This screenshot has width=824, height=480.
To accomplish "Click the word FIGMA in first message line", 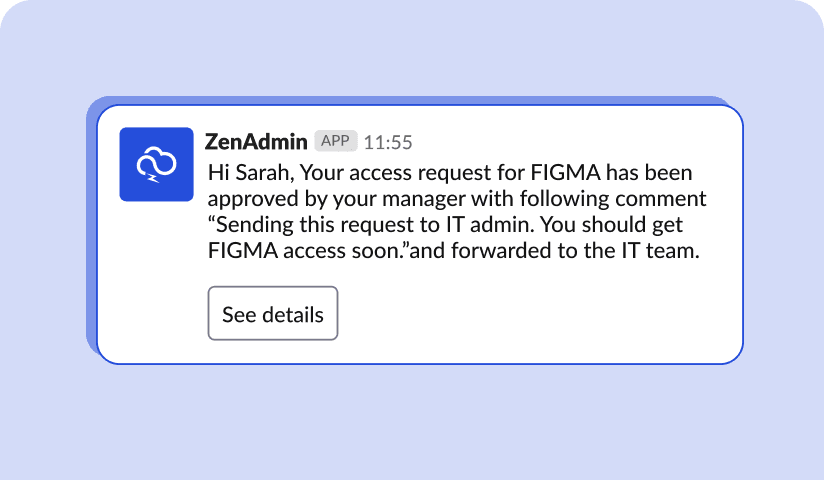I will pyautogui.click(x=565, y=173).
